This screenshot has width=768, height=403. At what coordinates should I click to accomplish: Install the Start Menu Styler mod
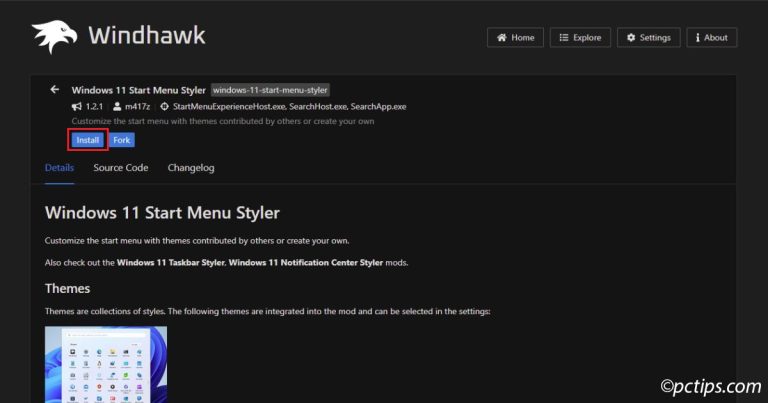tap(88, 140)
